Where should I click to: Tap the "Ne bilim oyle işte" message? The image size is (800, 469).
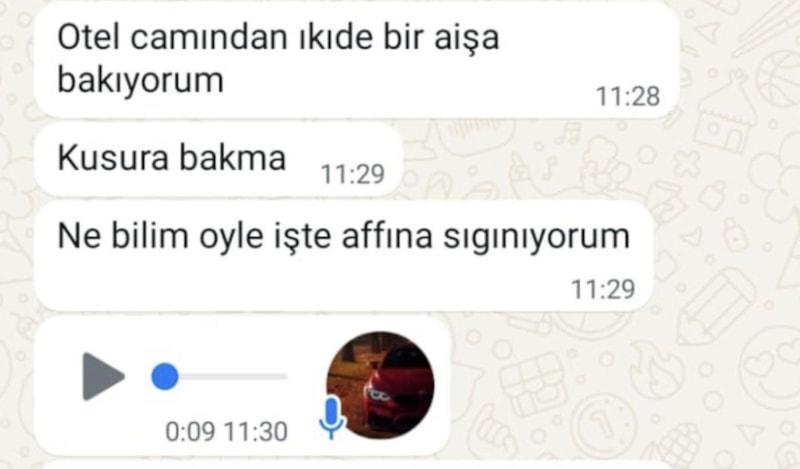click(x=344, y=257)
